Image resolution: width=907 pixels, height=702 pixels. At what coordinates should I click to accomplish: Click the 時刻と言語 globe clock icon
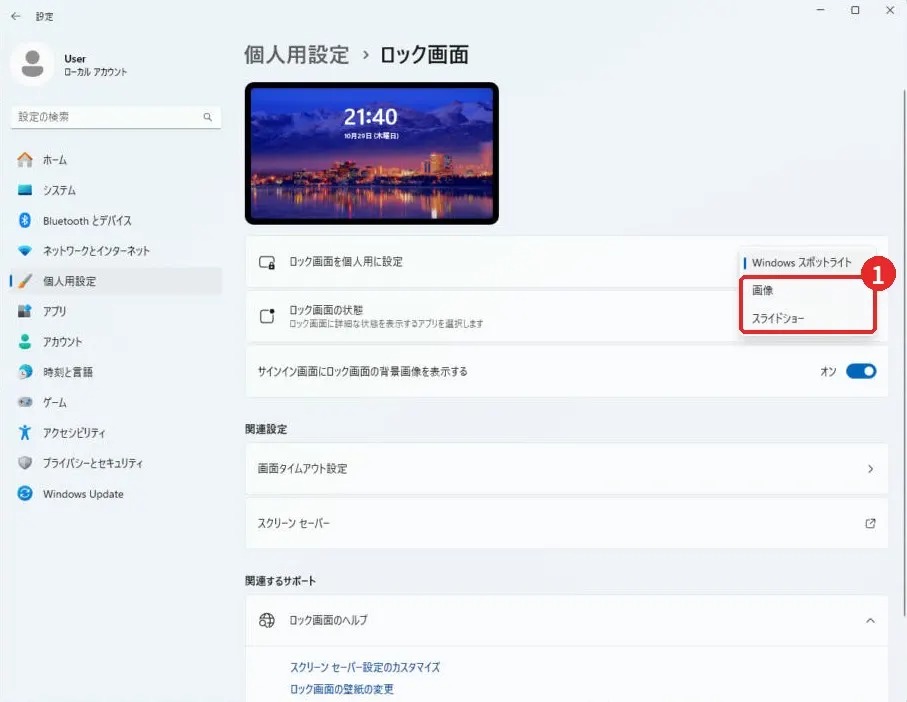point(25,372)
